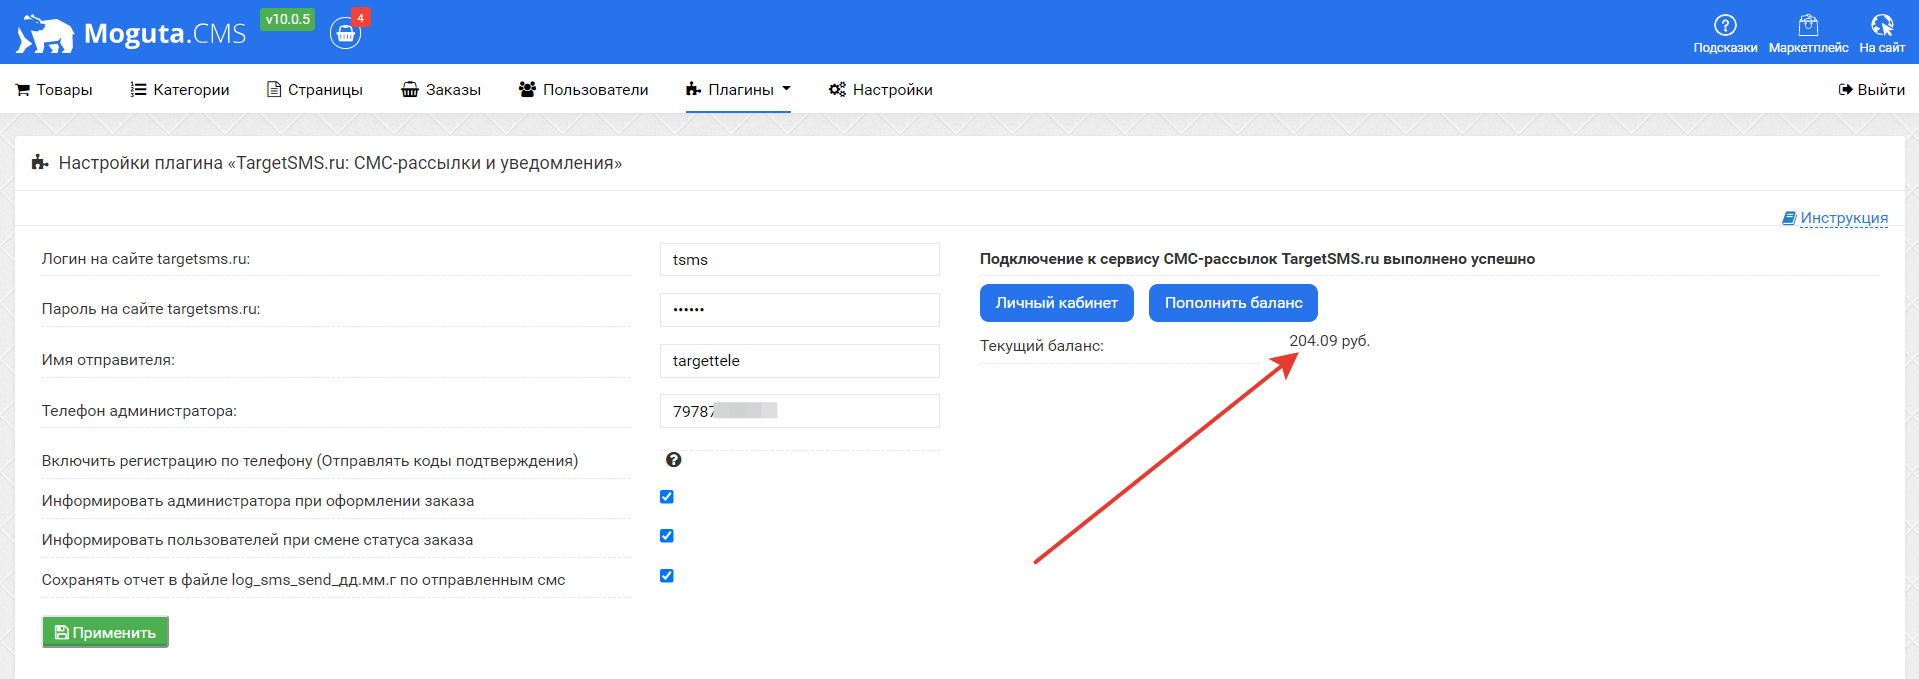The height and width of the screenshot is (679, 1919).
Task: Open the Страницы menu section
Action: pos(315,90)
